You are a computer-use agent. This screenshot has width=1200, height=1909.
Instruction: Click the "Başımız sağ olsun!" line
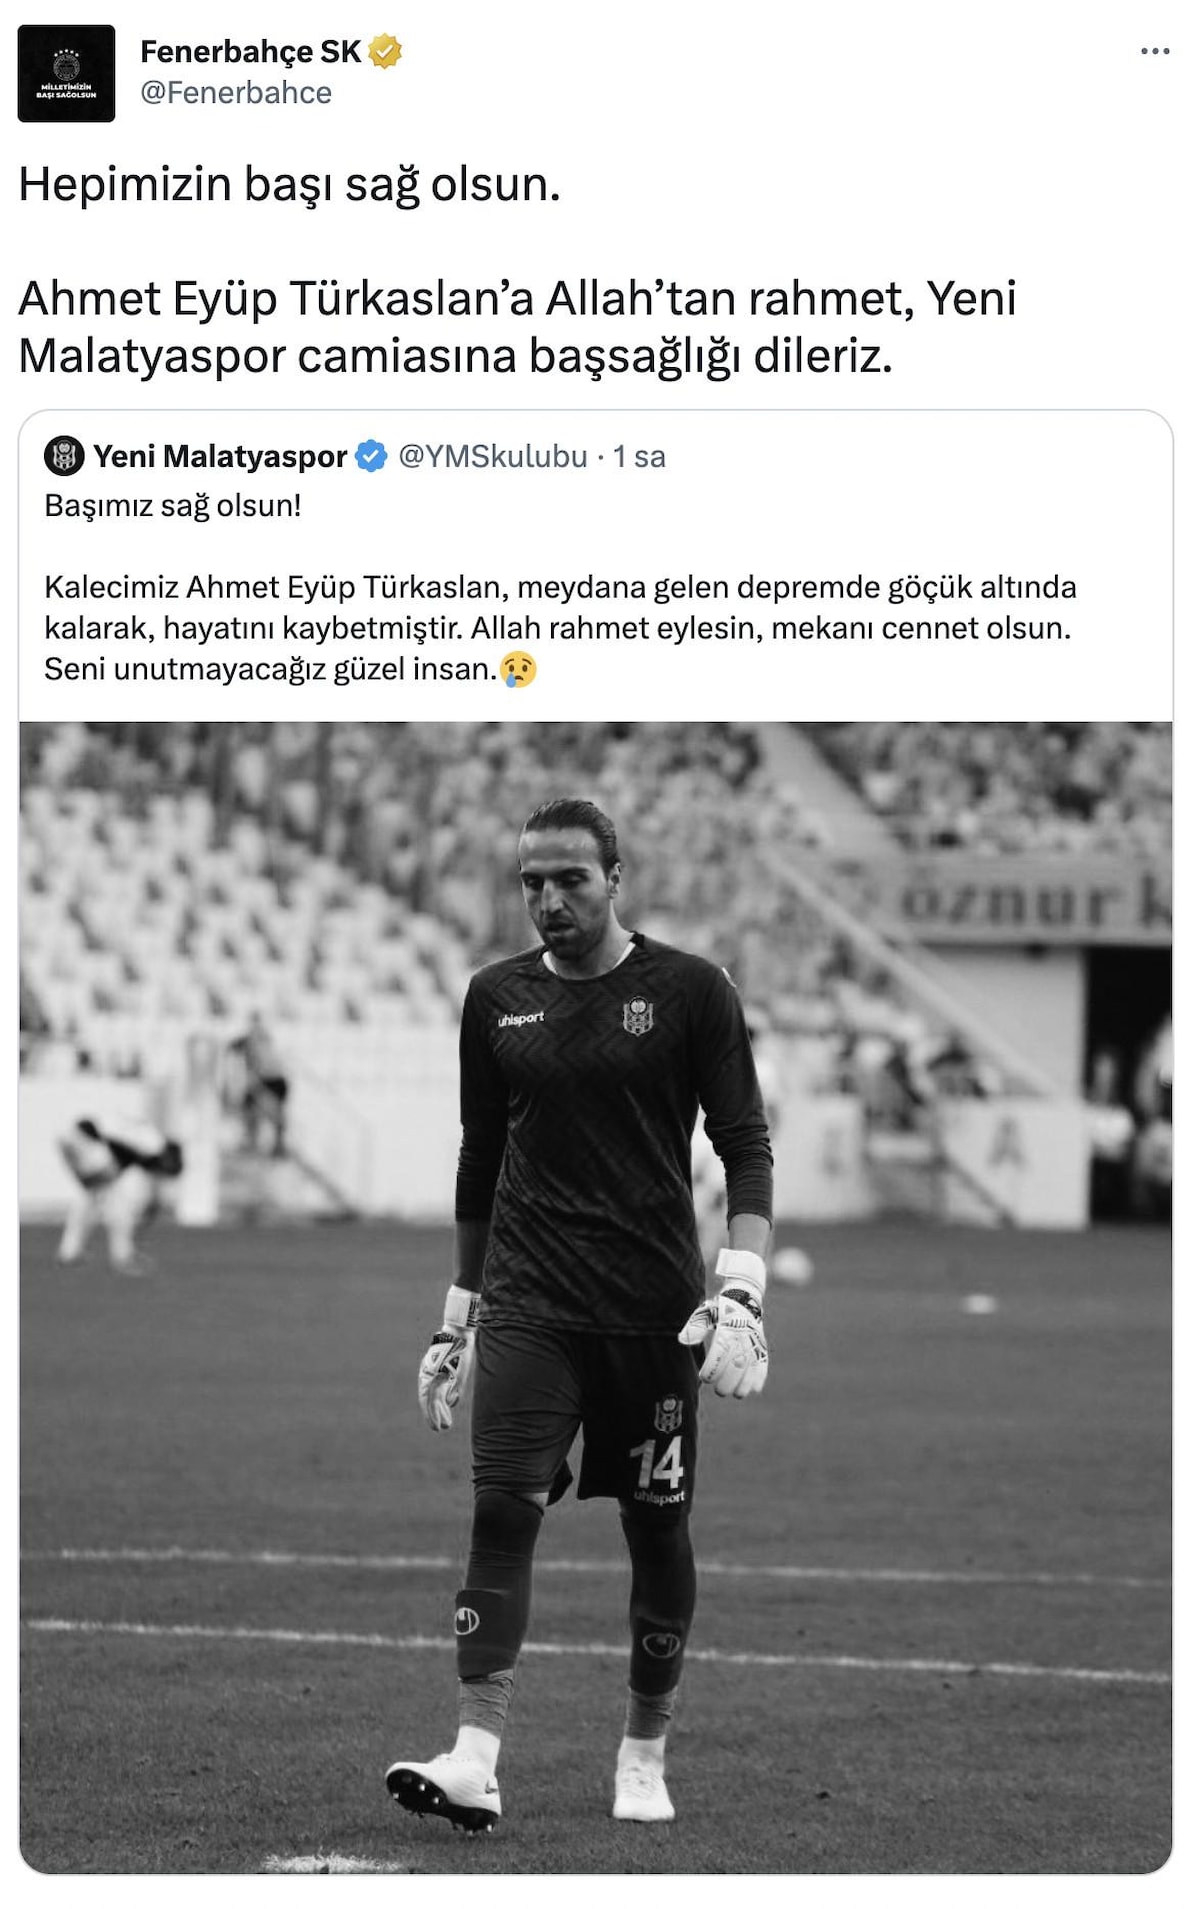click(x=173, y=505)
